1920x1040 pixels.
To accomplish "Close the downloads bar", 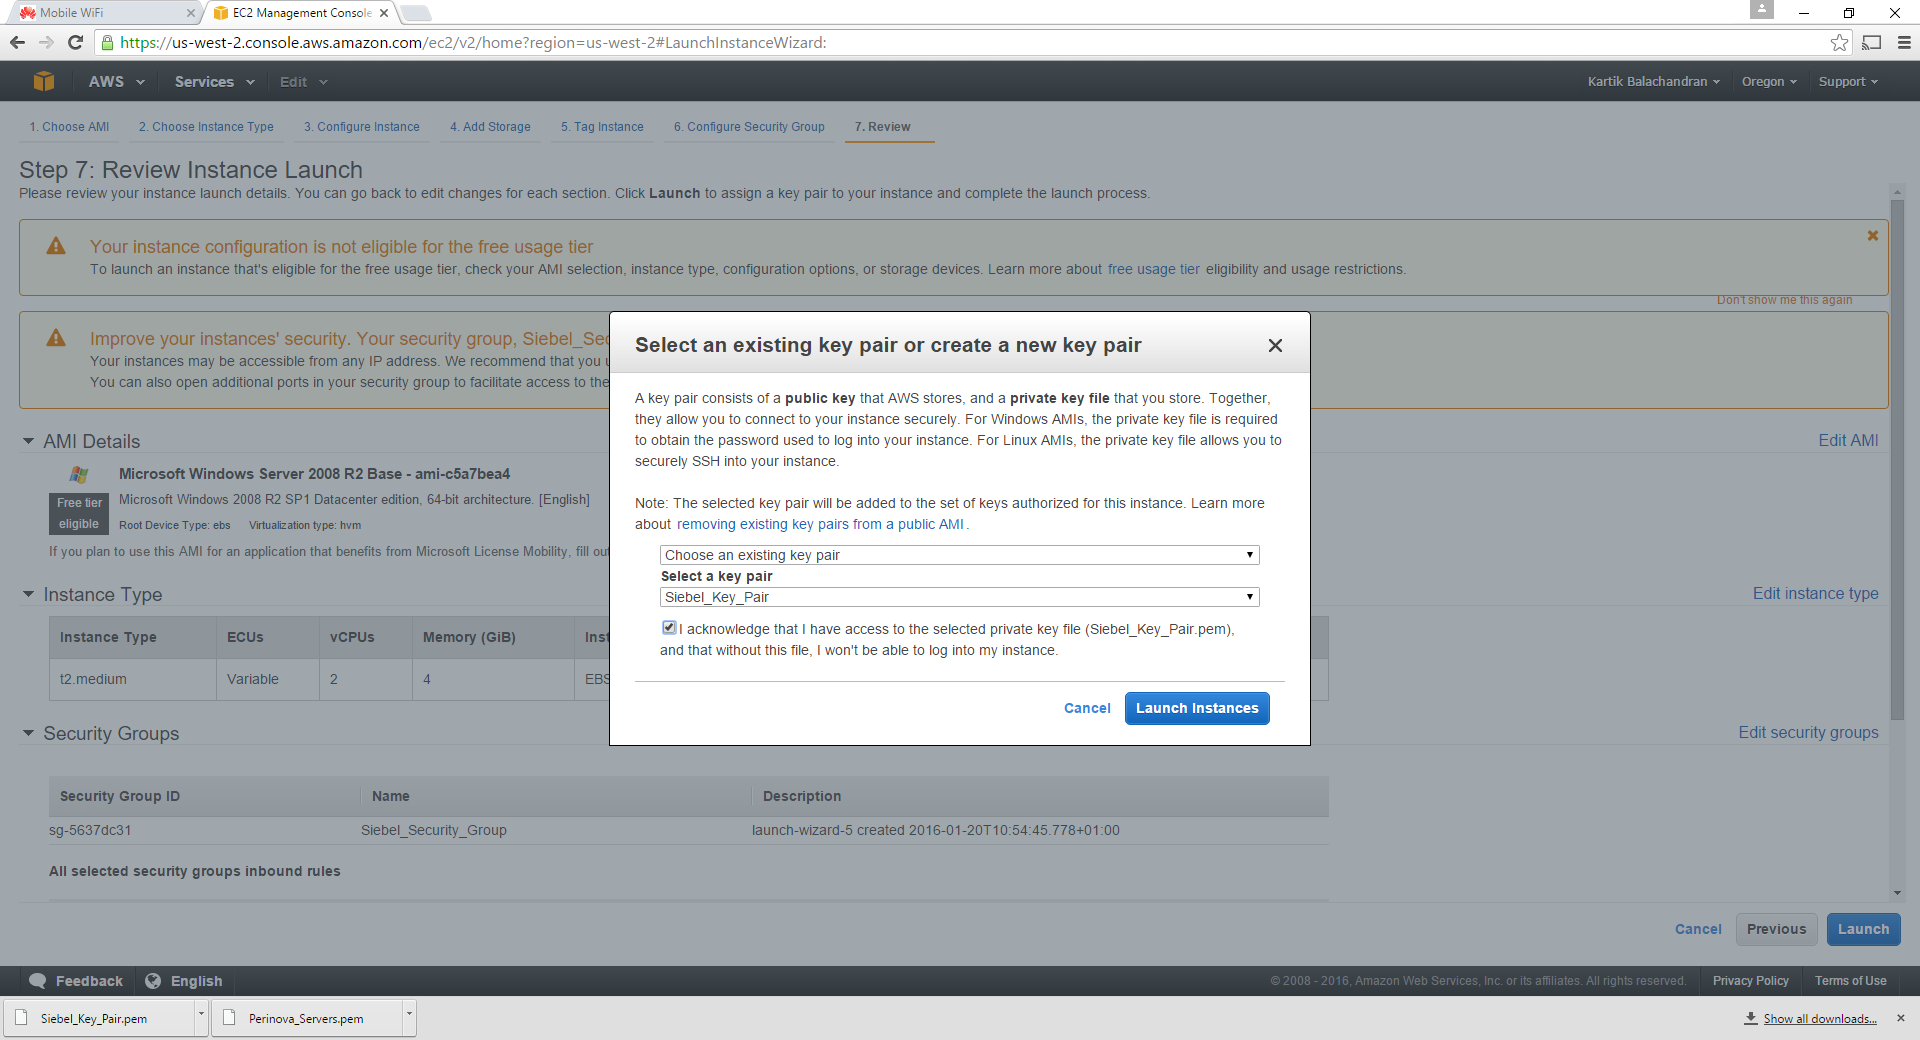I will pos(1901,1018).
